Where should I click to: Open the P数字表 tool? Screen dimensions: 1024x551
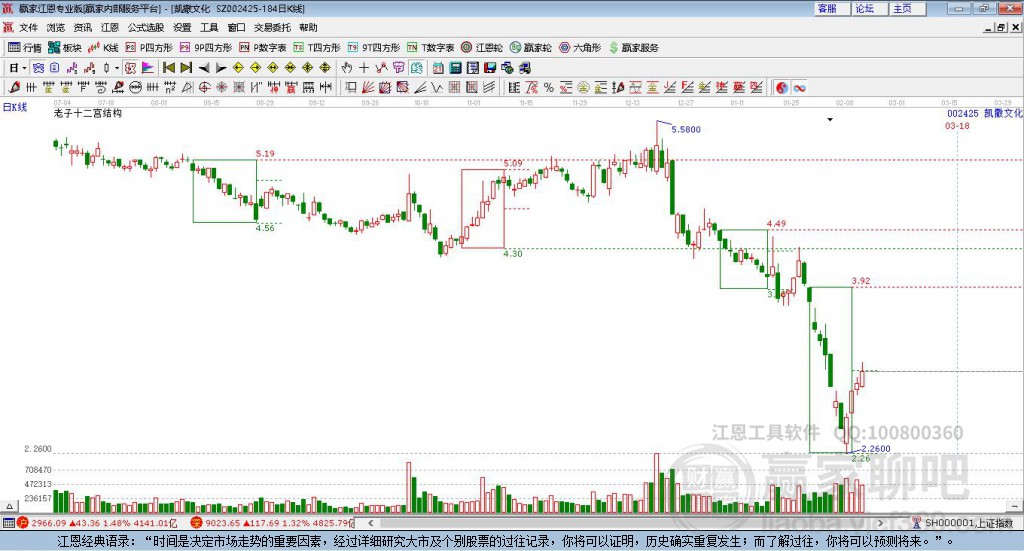(x=263, y=48)
